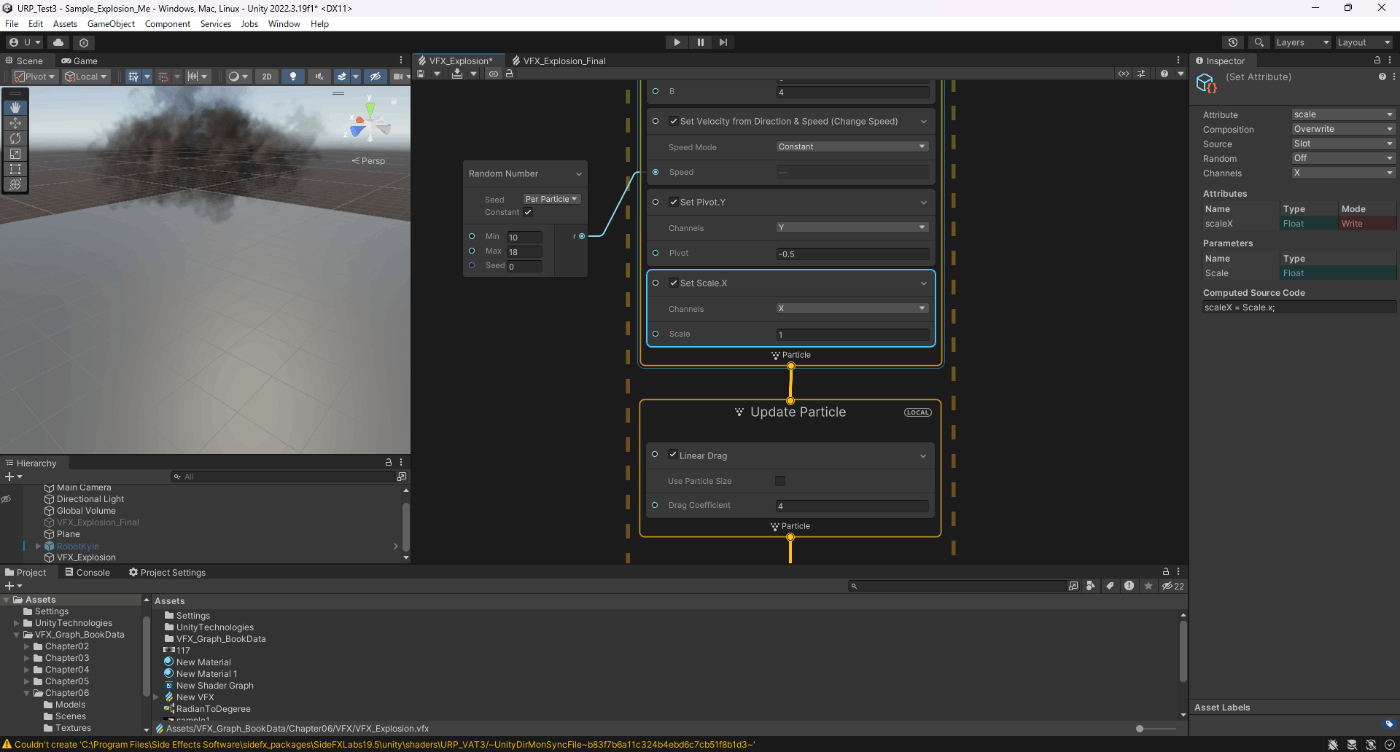1400x752 pixels.
Task: Open VFX Graph help icon
Action: (x=1166, y=74)
